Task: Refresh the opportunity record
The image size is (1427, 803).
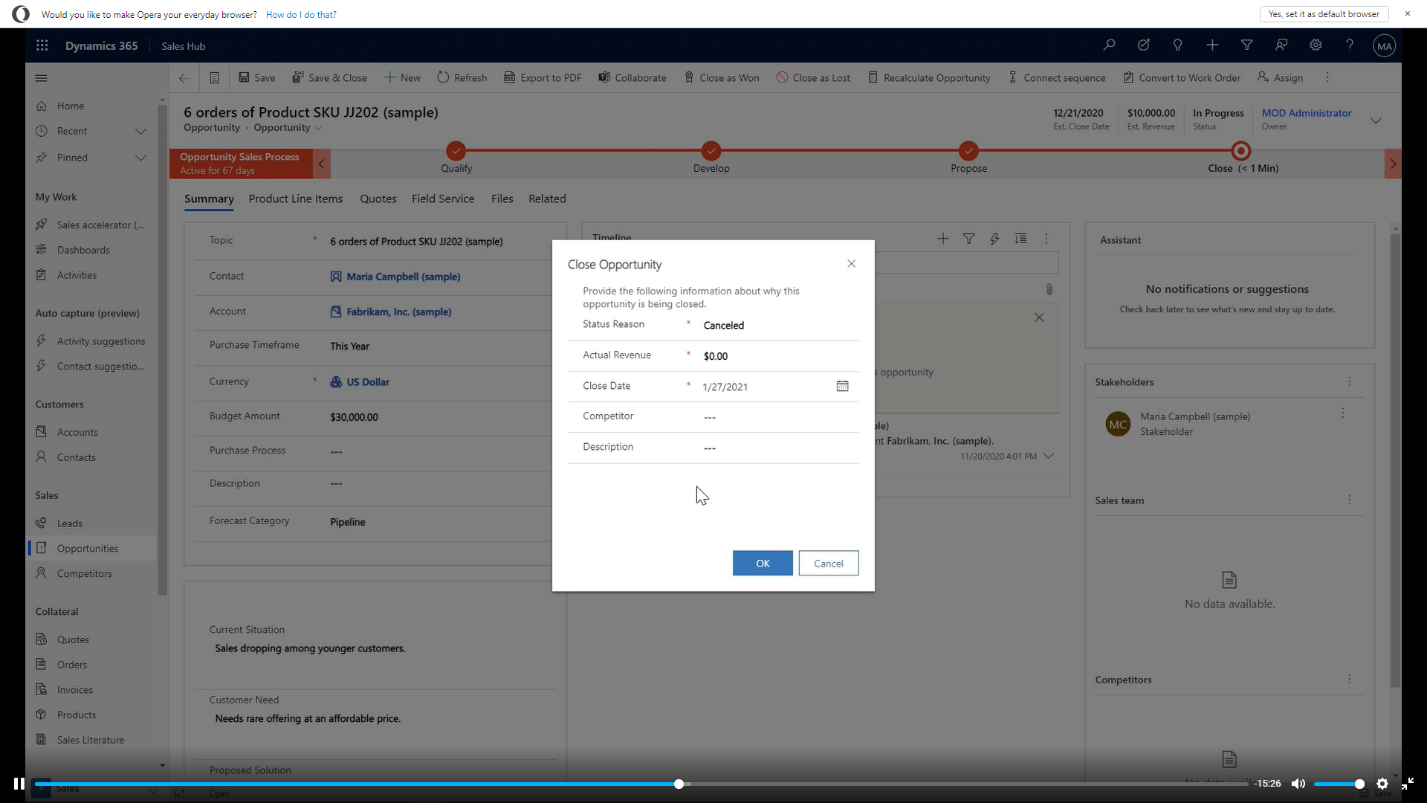Action: (x=462, y=78)
